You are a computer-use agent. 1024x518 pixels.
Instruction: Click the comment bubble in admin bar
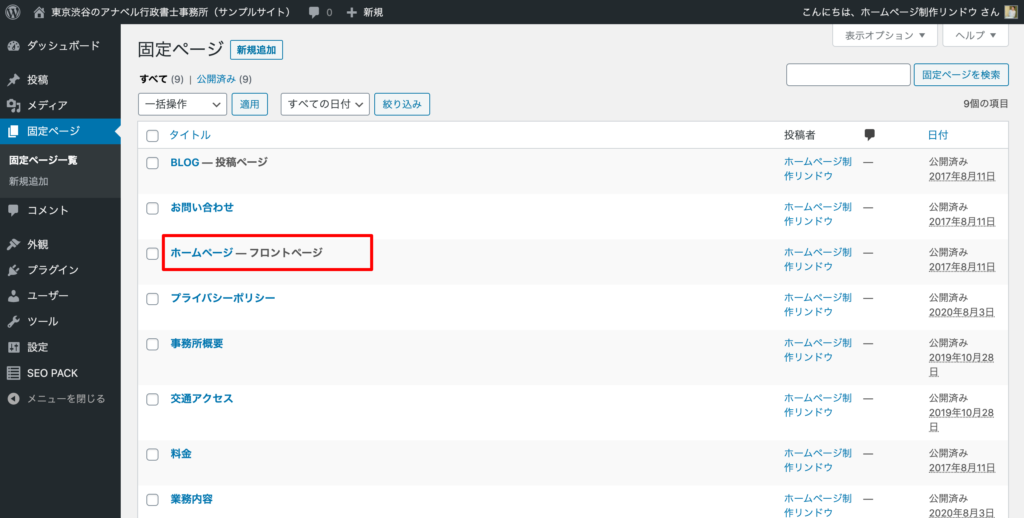coord(314,12)
